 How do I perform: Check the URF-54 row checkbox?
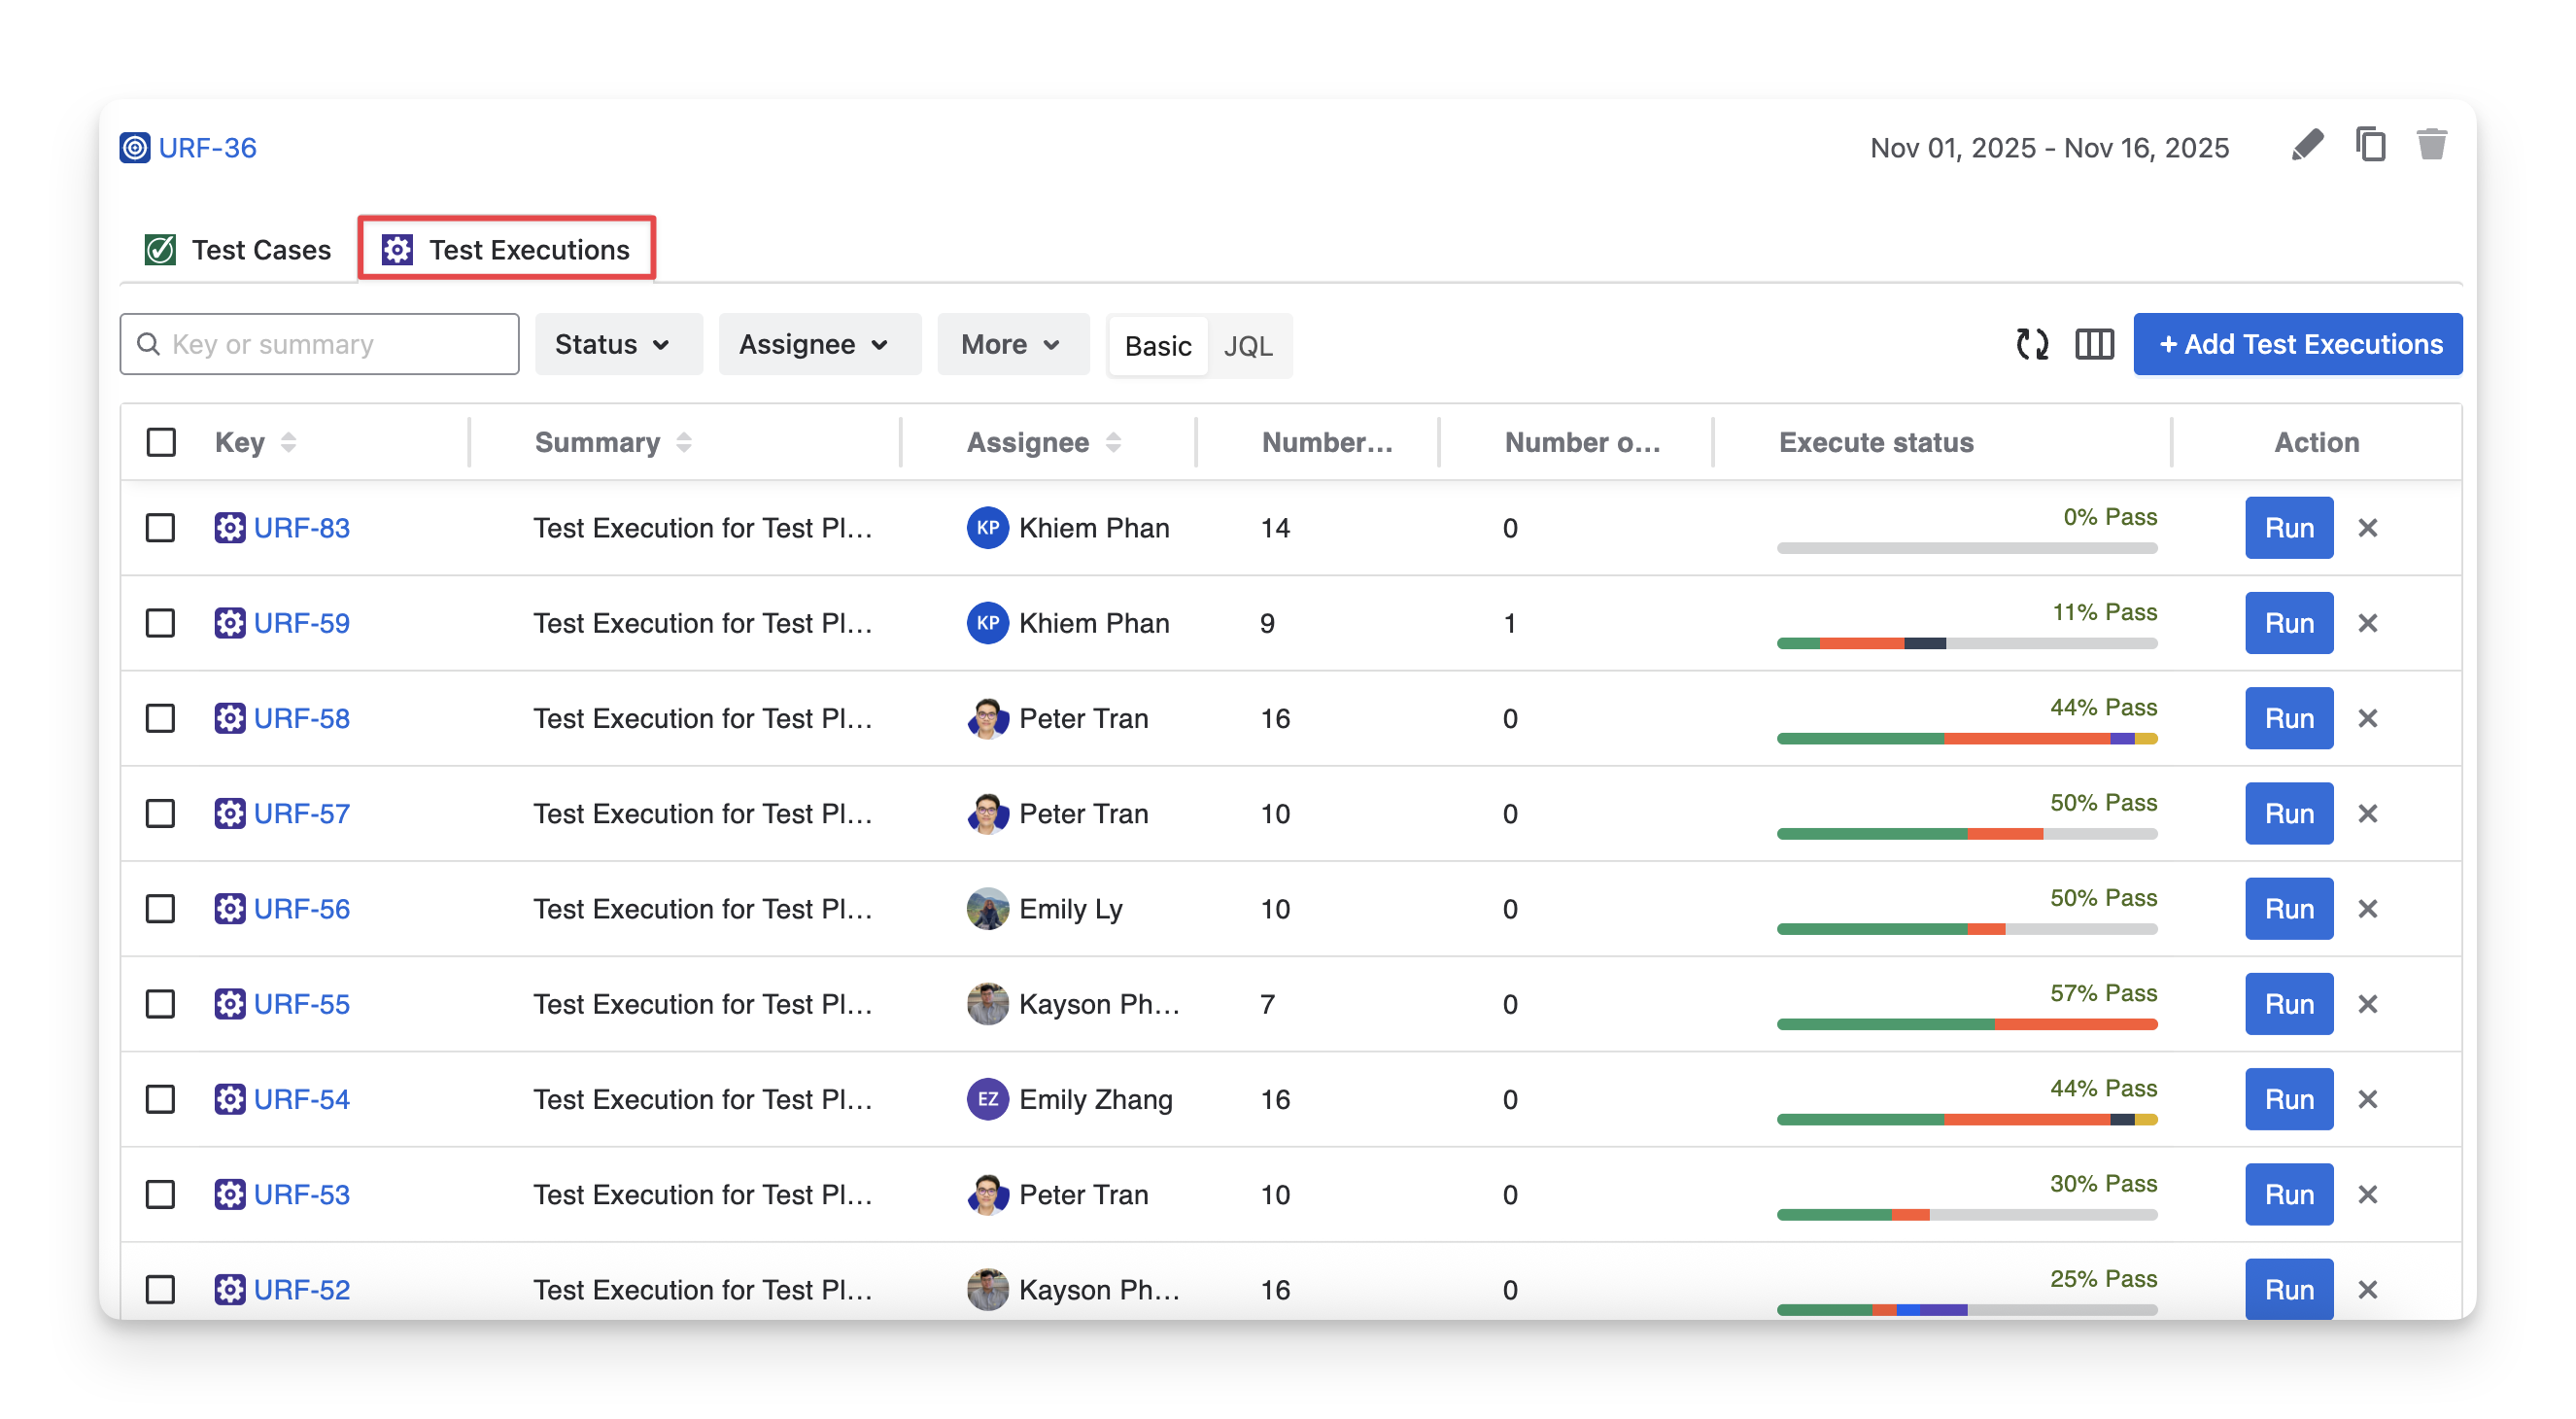click(x=161, y=1099)
